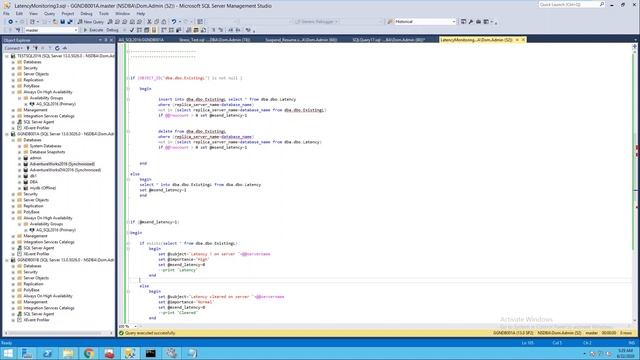This screenshot has width=640, height=360.
Task: Click the Copy icon in toolbar
Action: (157, 22)
